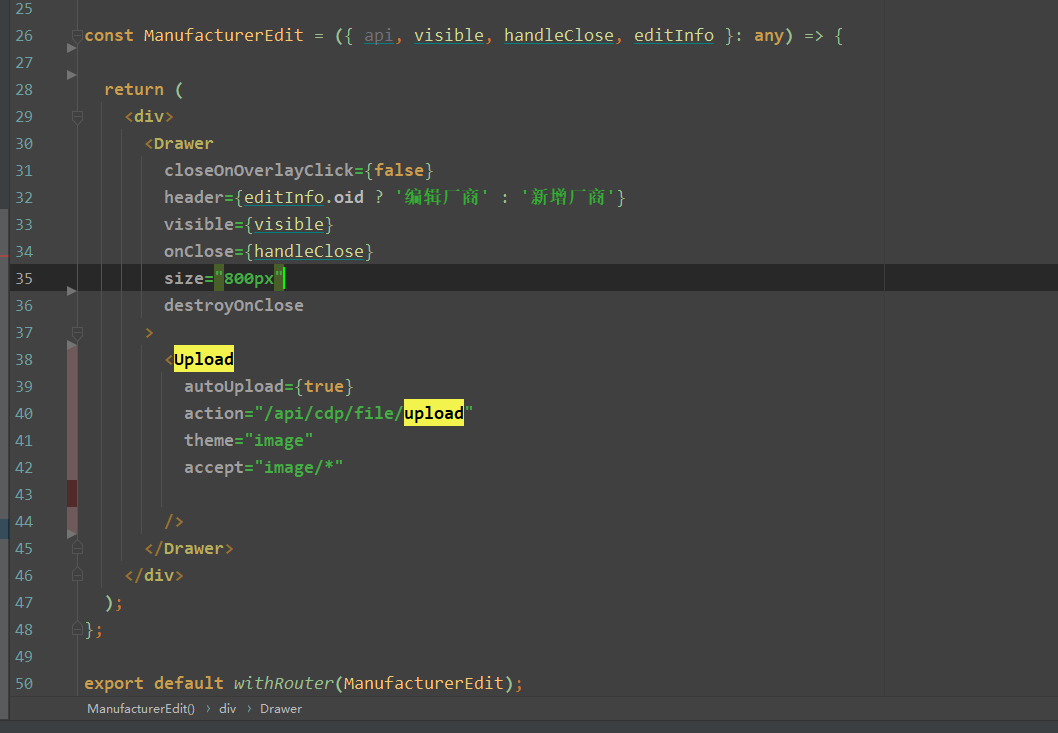Click ManufacturerEdit on line 50
The height and width of the screenshot is (733, 1058).
click(x=424, y=683)
